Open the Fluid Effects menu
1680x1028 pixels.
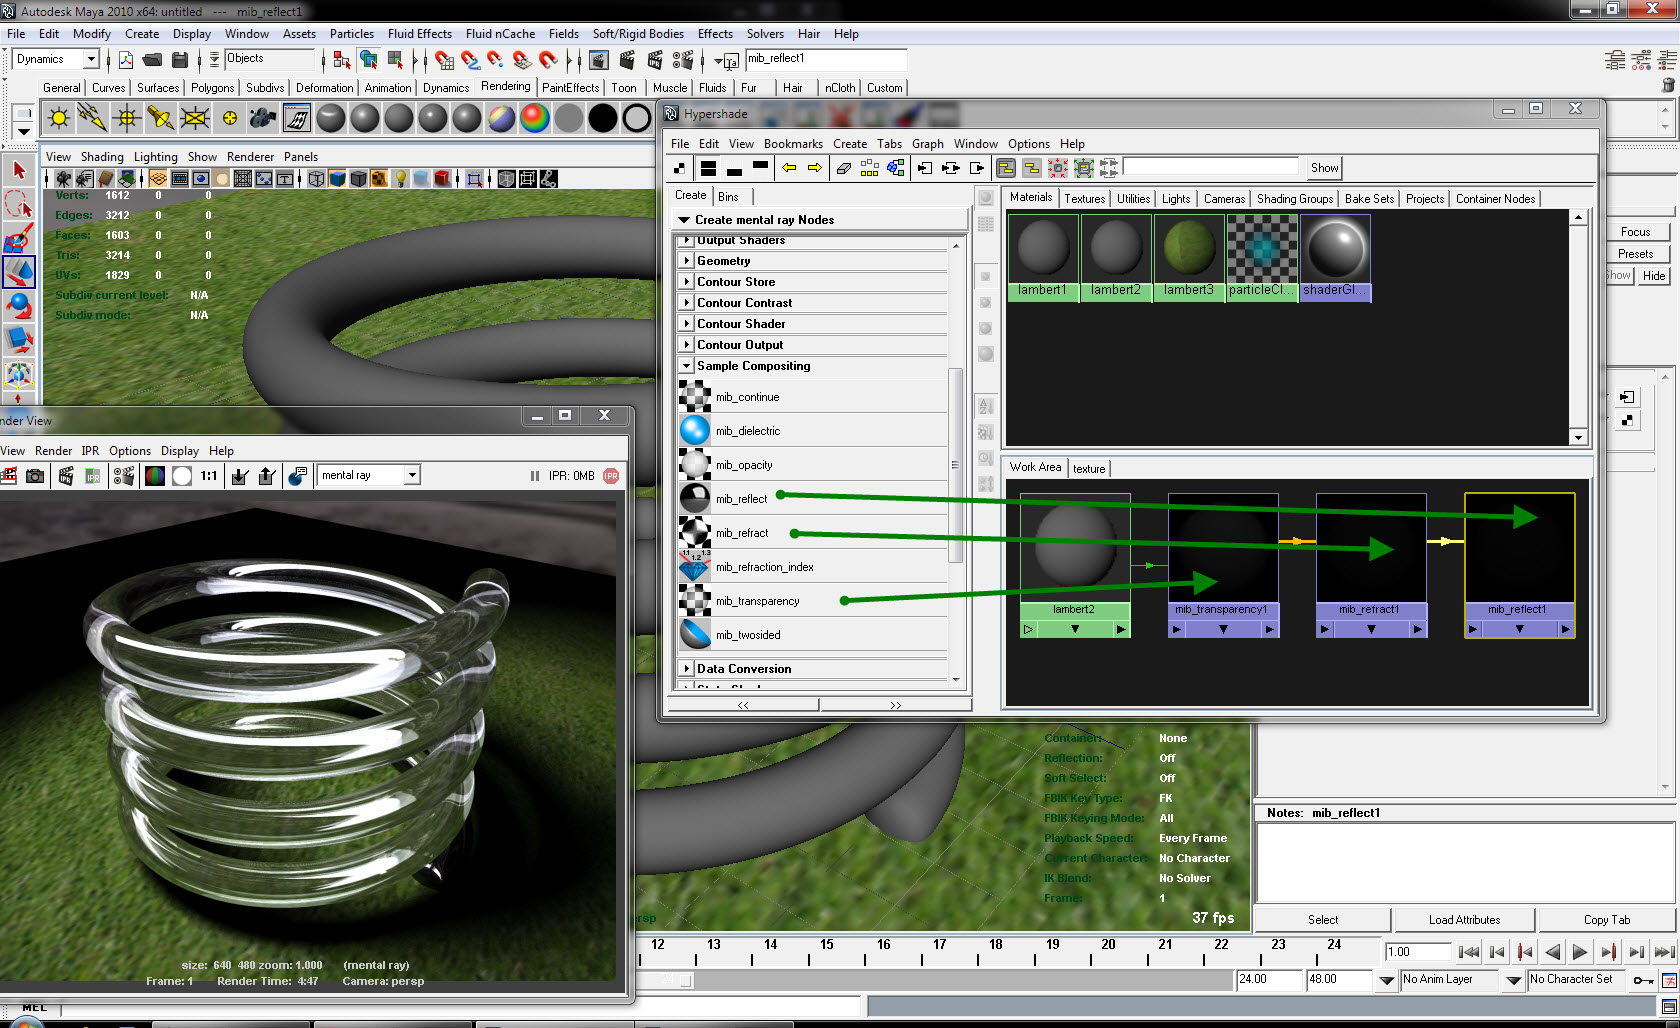point(420,34)
